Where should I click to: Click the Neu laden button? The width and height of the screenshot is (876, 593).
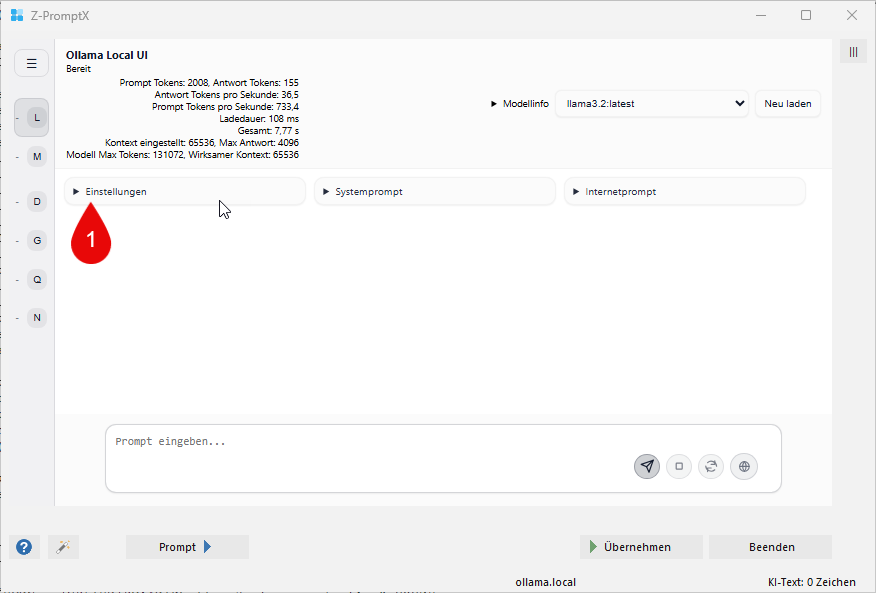pos(787,103)
